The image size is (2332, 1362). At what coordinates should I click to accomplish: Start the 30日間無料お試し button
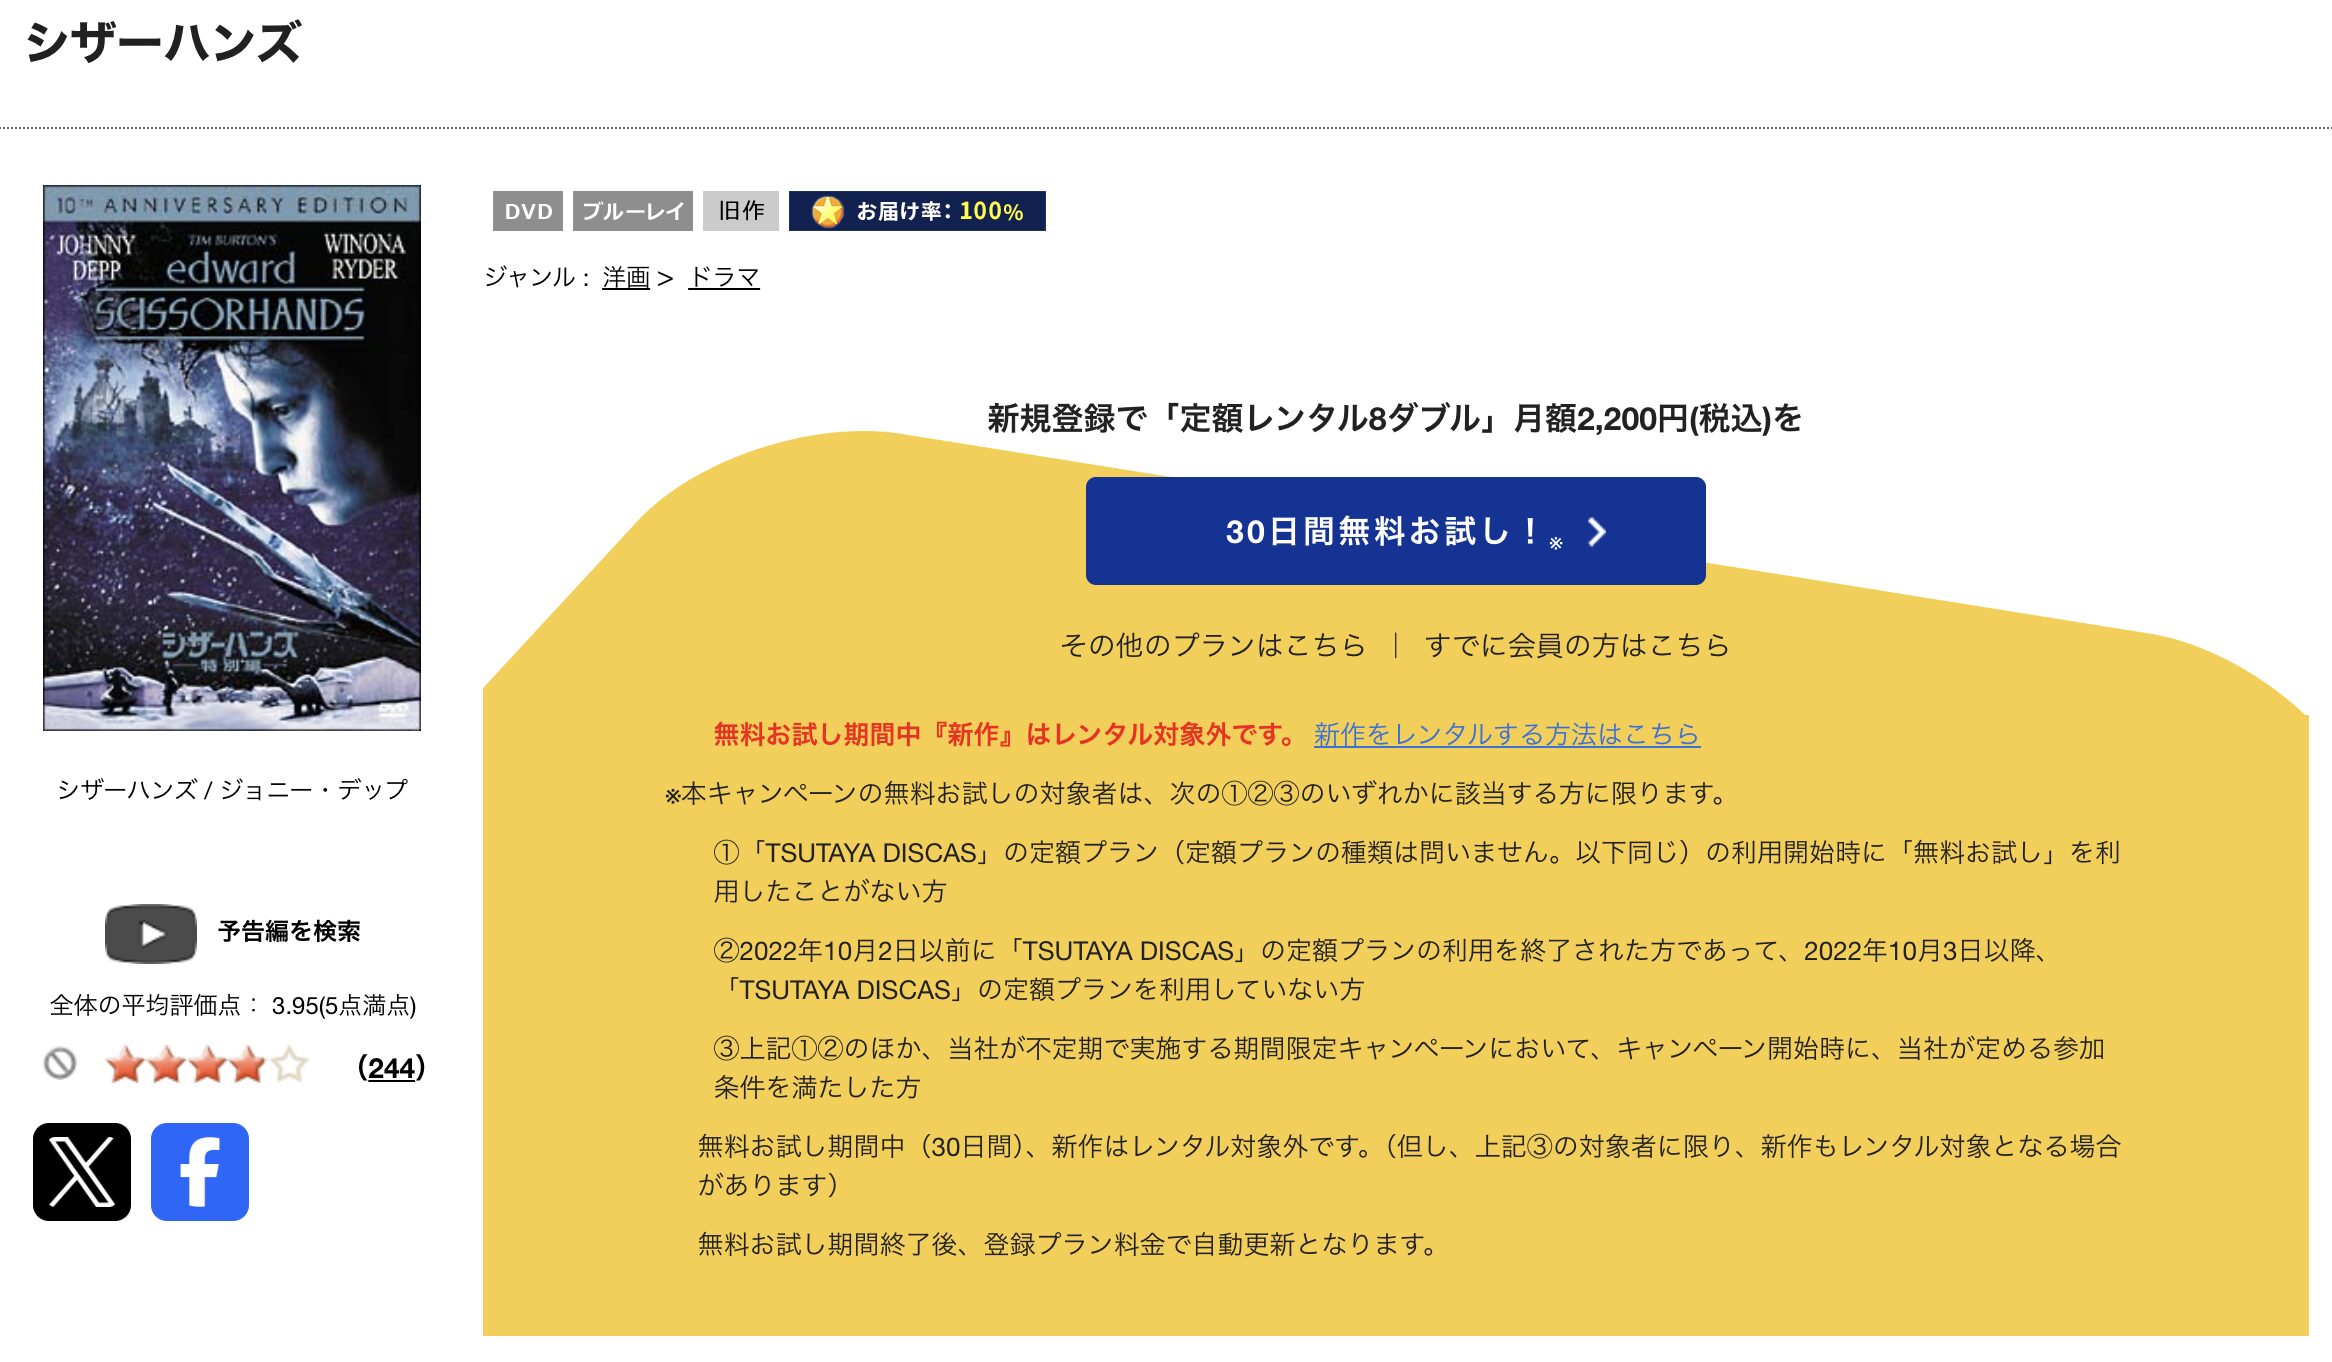coord(1395,531)
